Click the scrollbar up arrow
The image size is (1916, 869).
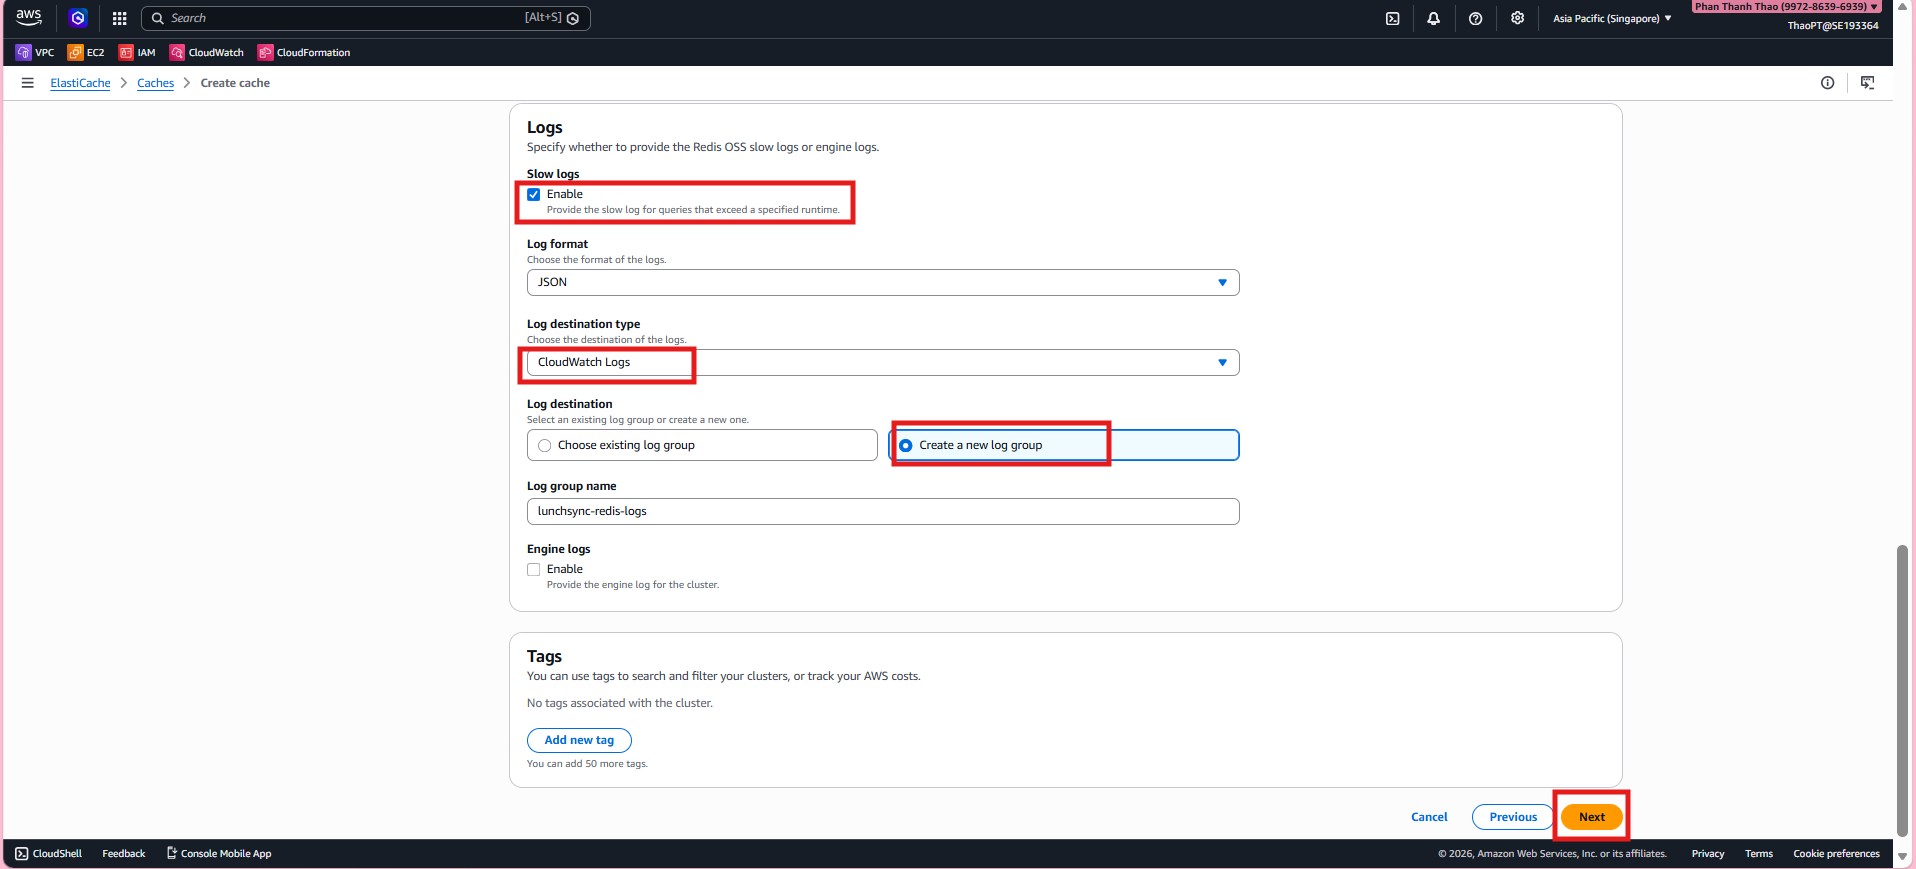(1902, 7)
